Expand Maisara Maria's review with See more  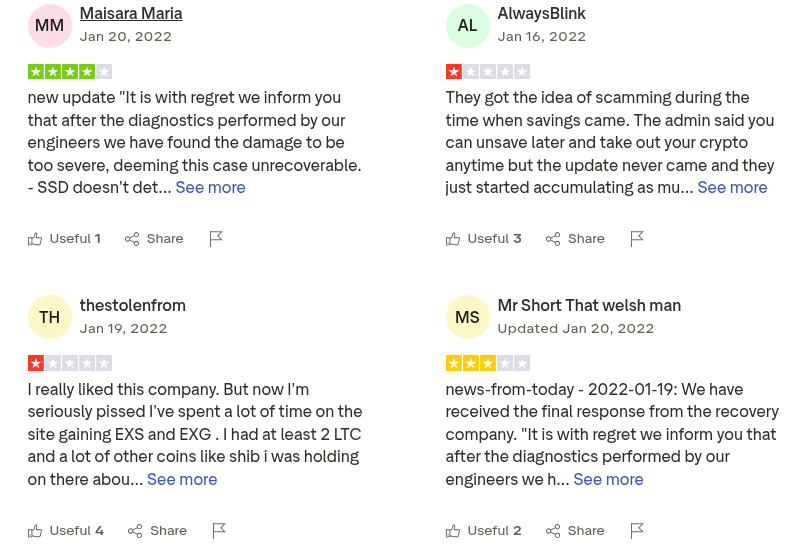210,187
